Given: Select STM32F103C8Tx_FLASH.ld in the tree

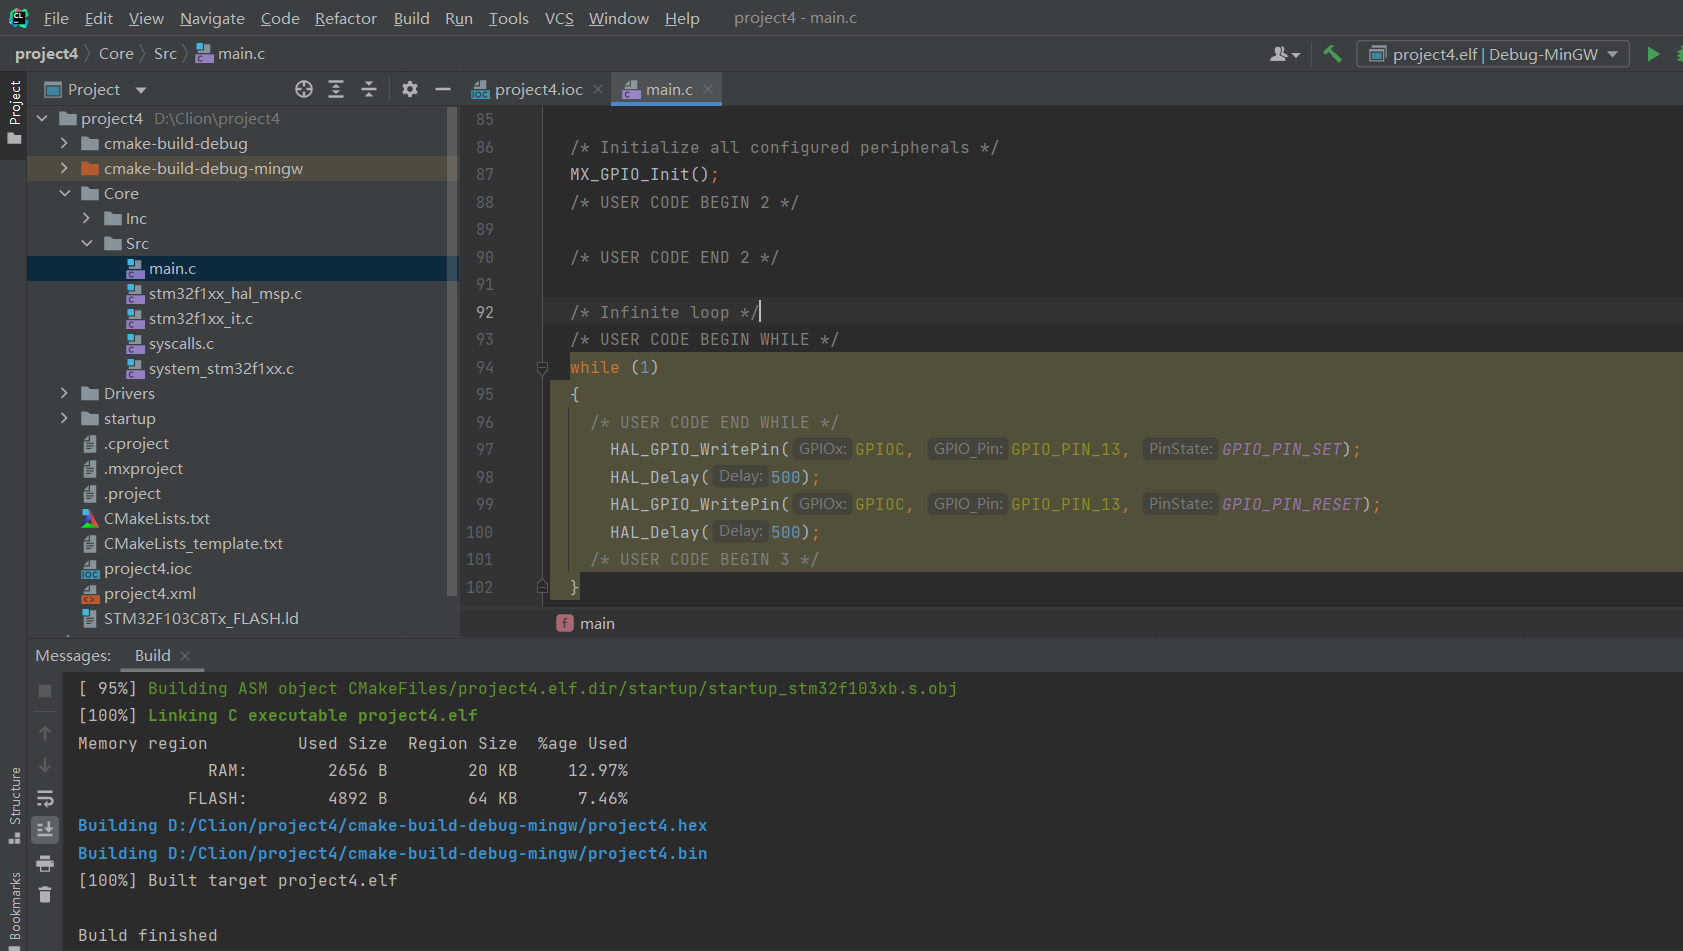Looking at the screenshot, I should coord(201,618).
